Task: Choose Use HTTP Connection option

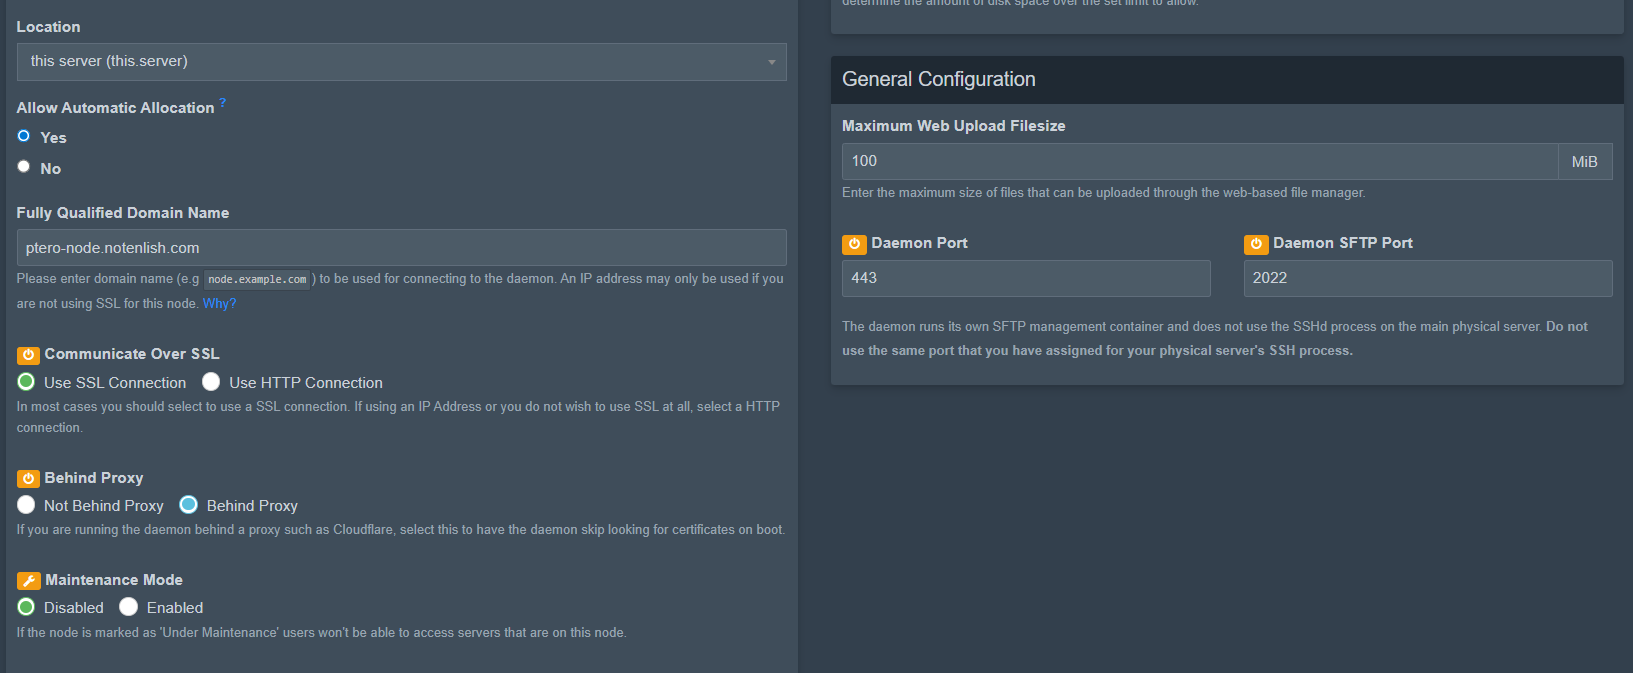Action: [x=211, y=381]
